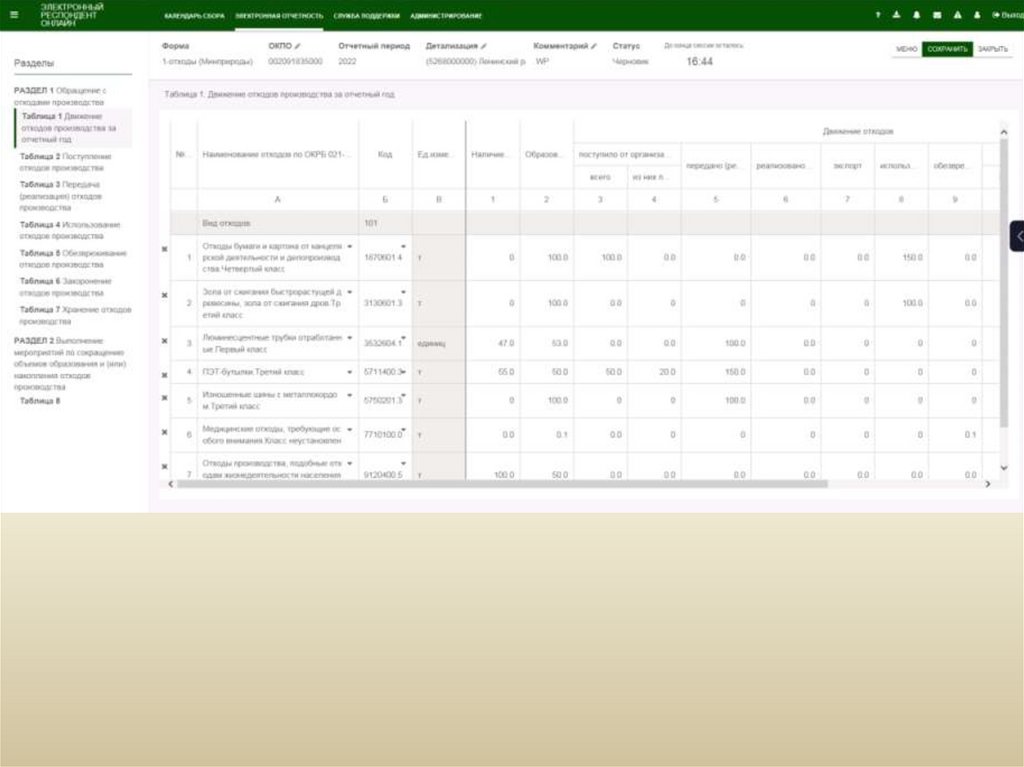Delete row 1 paper and cardboard waste
The width and height of the screenshot is (1024, 767).
click(165, 249)
